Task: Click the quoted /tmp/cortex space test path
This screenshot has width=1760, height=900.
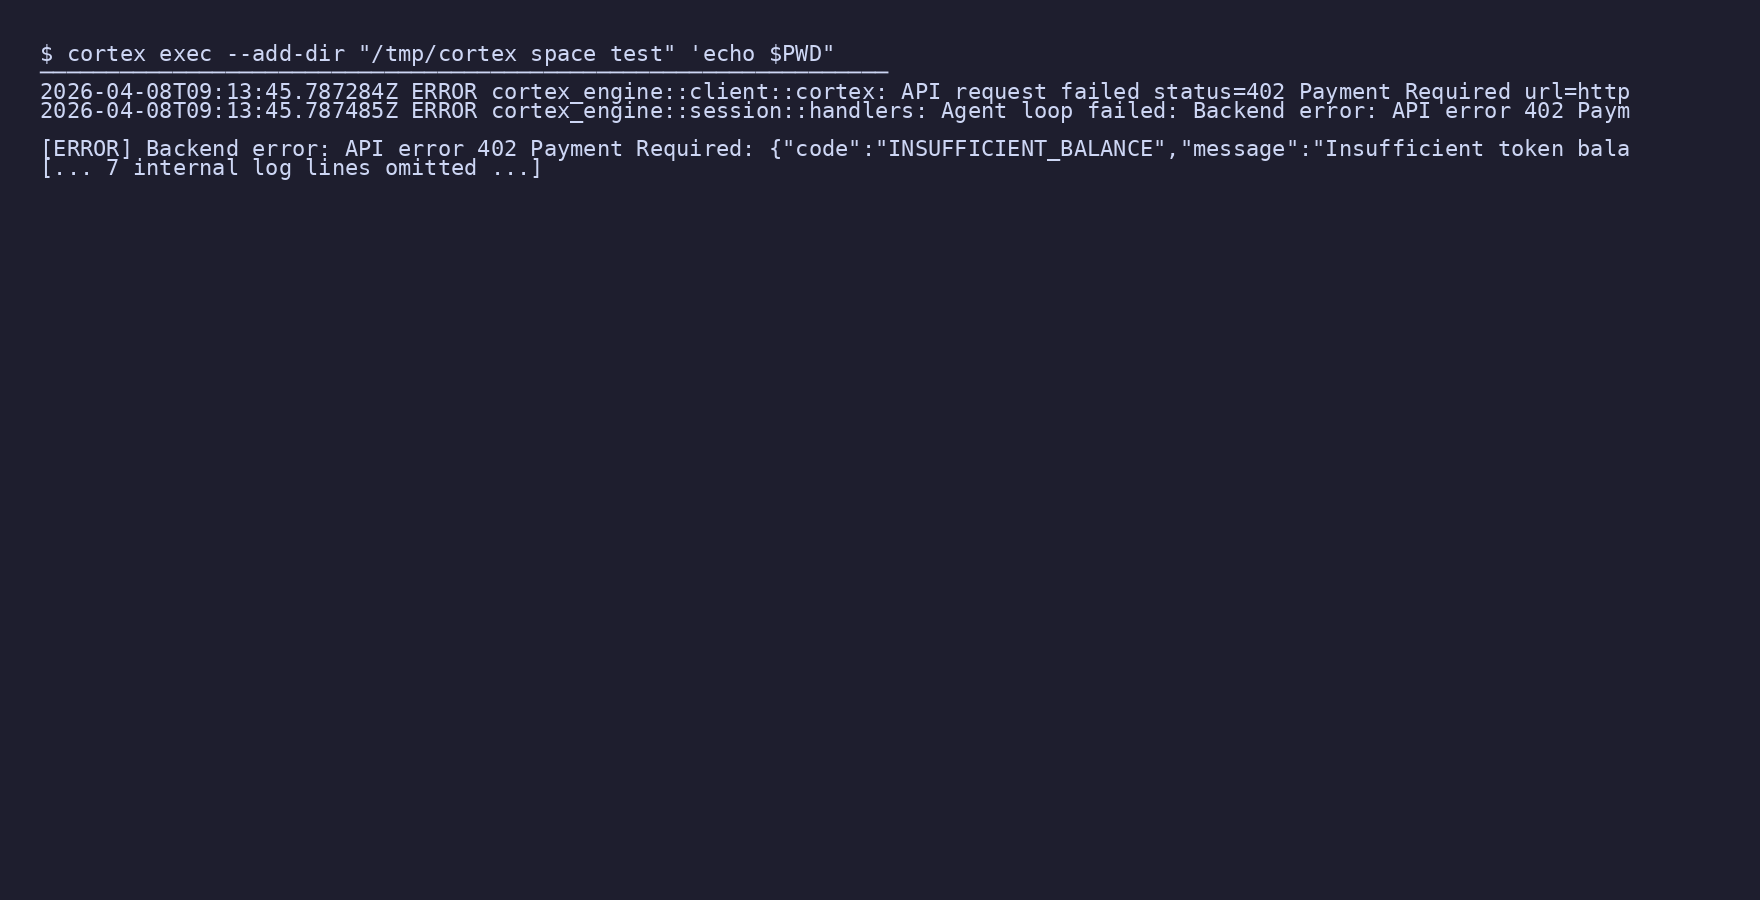Action: coord(517,54)
